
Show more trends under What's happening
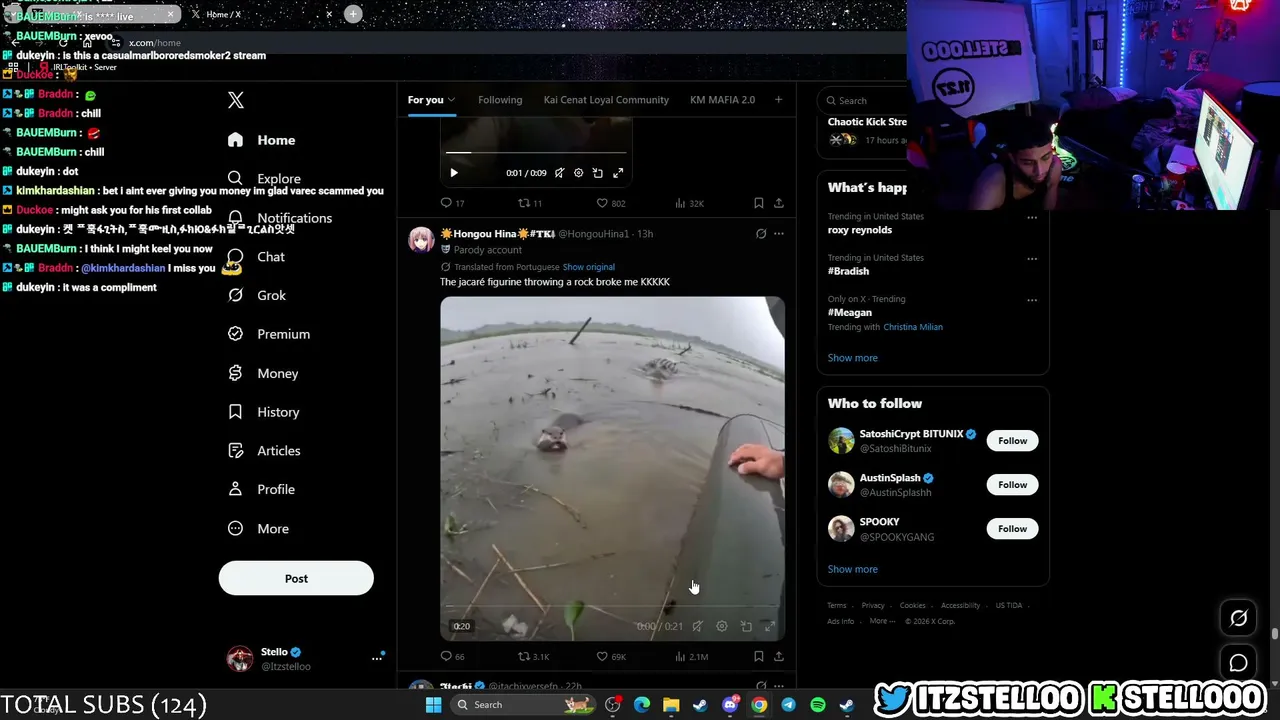(852, 358)
